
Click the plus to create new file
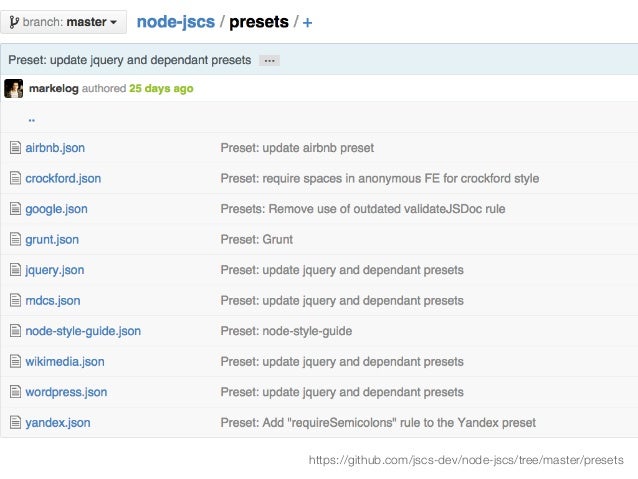[307, 22]
